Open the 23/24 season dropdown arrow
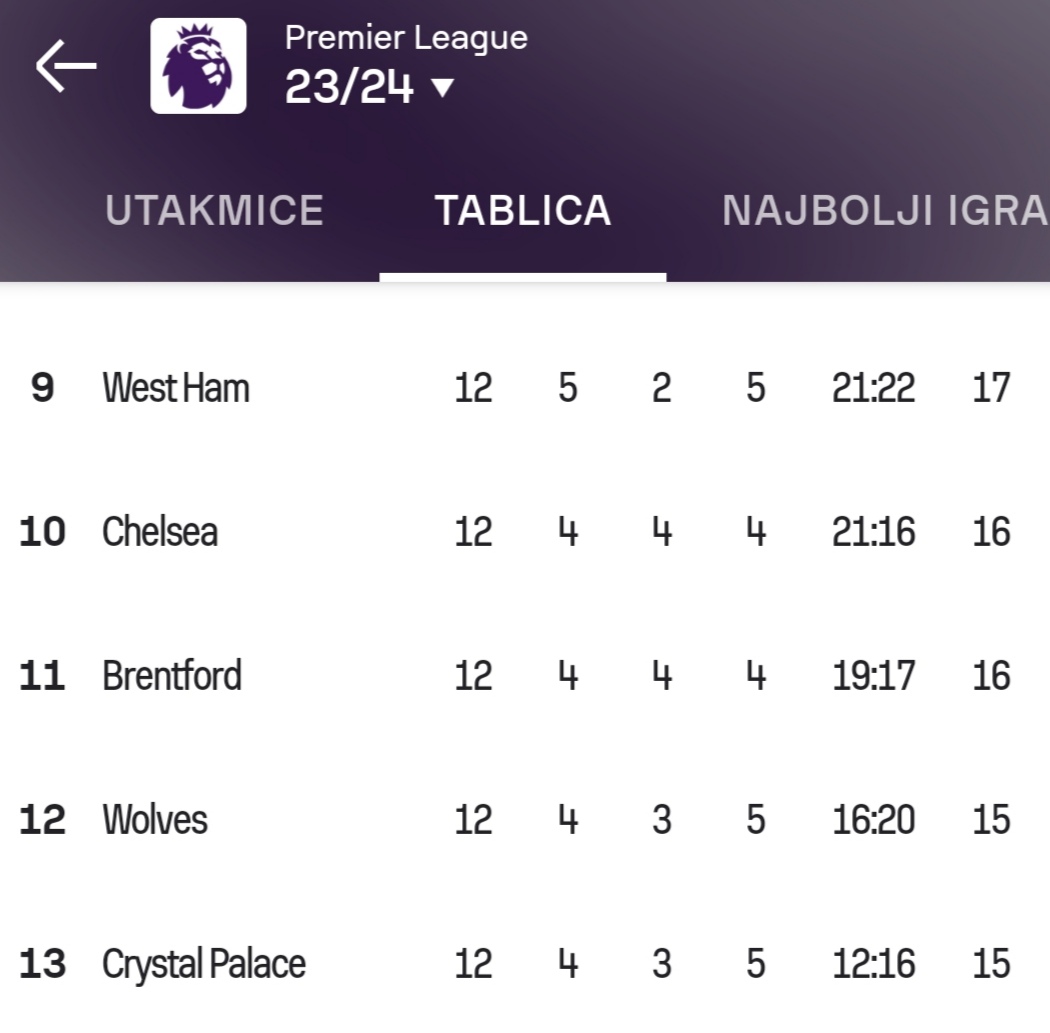This screenshot has width=1050, height=1033. tap(442, 88)
